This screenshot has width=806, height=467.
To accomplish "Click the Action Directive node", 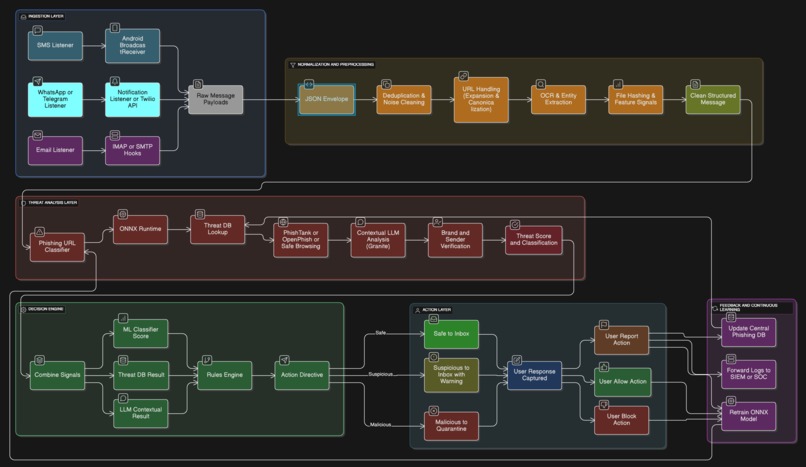I will [x=302, y=375].
